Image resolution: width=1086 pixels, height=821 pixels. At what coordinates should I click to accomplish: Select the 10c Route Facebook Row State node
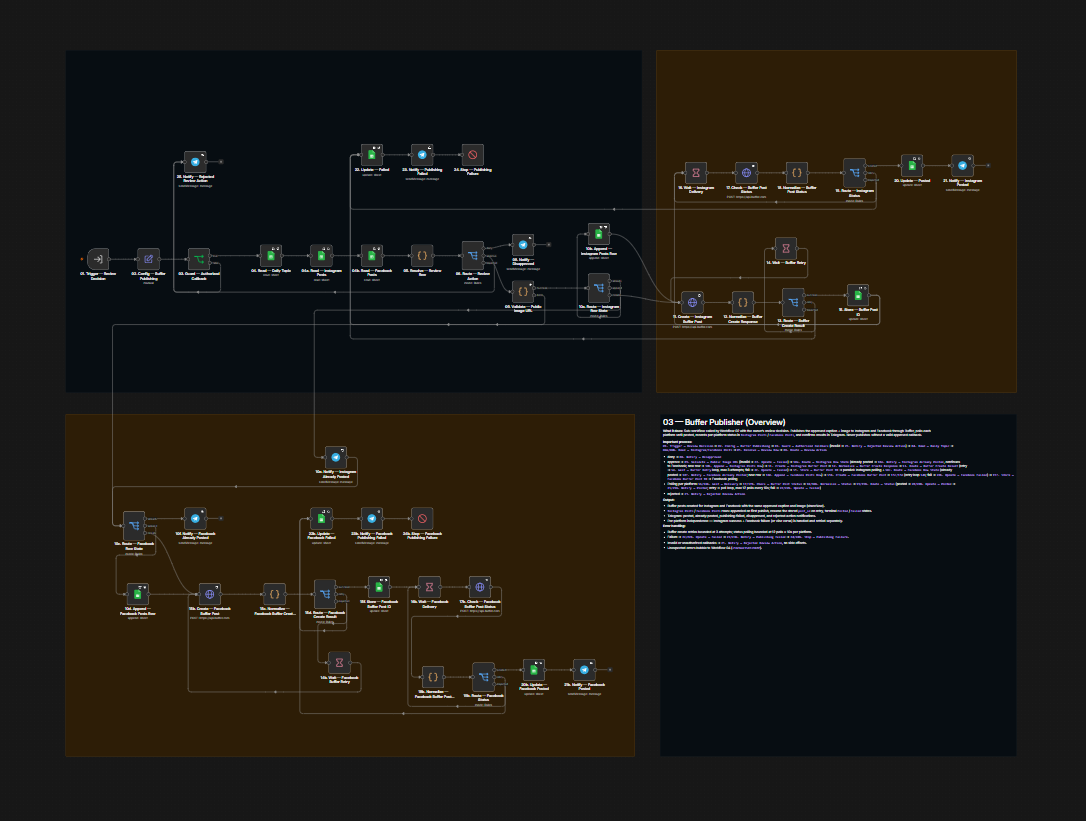point(134,526)
